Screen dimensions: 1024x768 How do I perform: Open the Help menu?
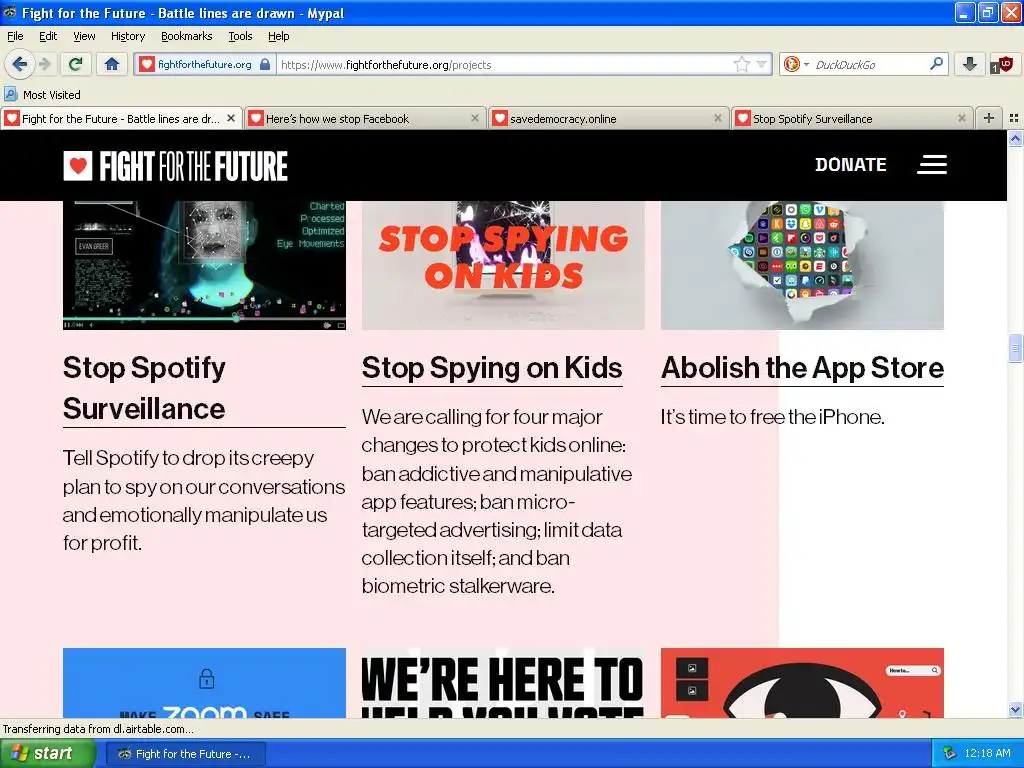click(x=279, y=36)
